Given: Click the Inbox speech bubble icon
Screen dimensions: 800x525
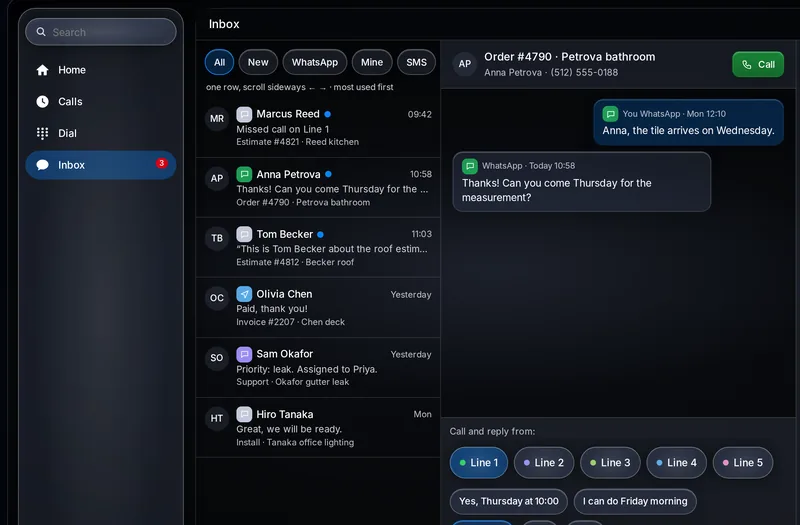Looking at the screenshot, I should point(42,165).
